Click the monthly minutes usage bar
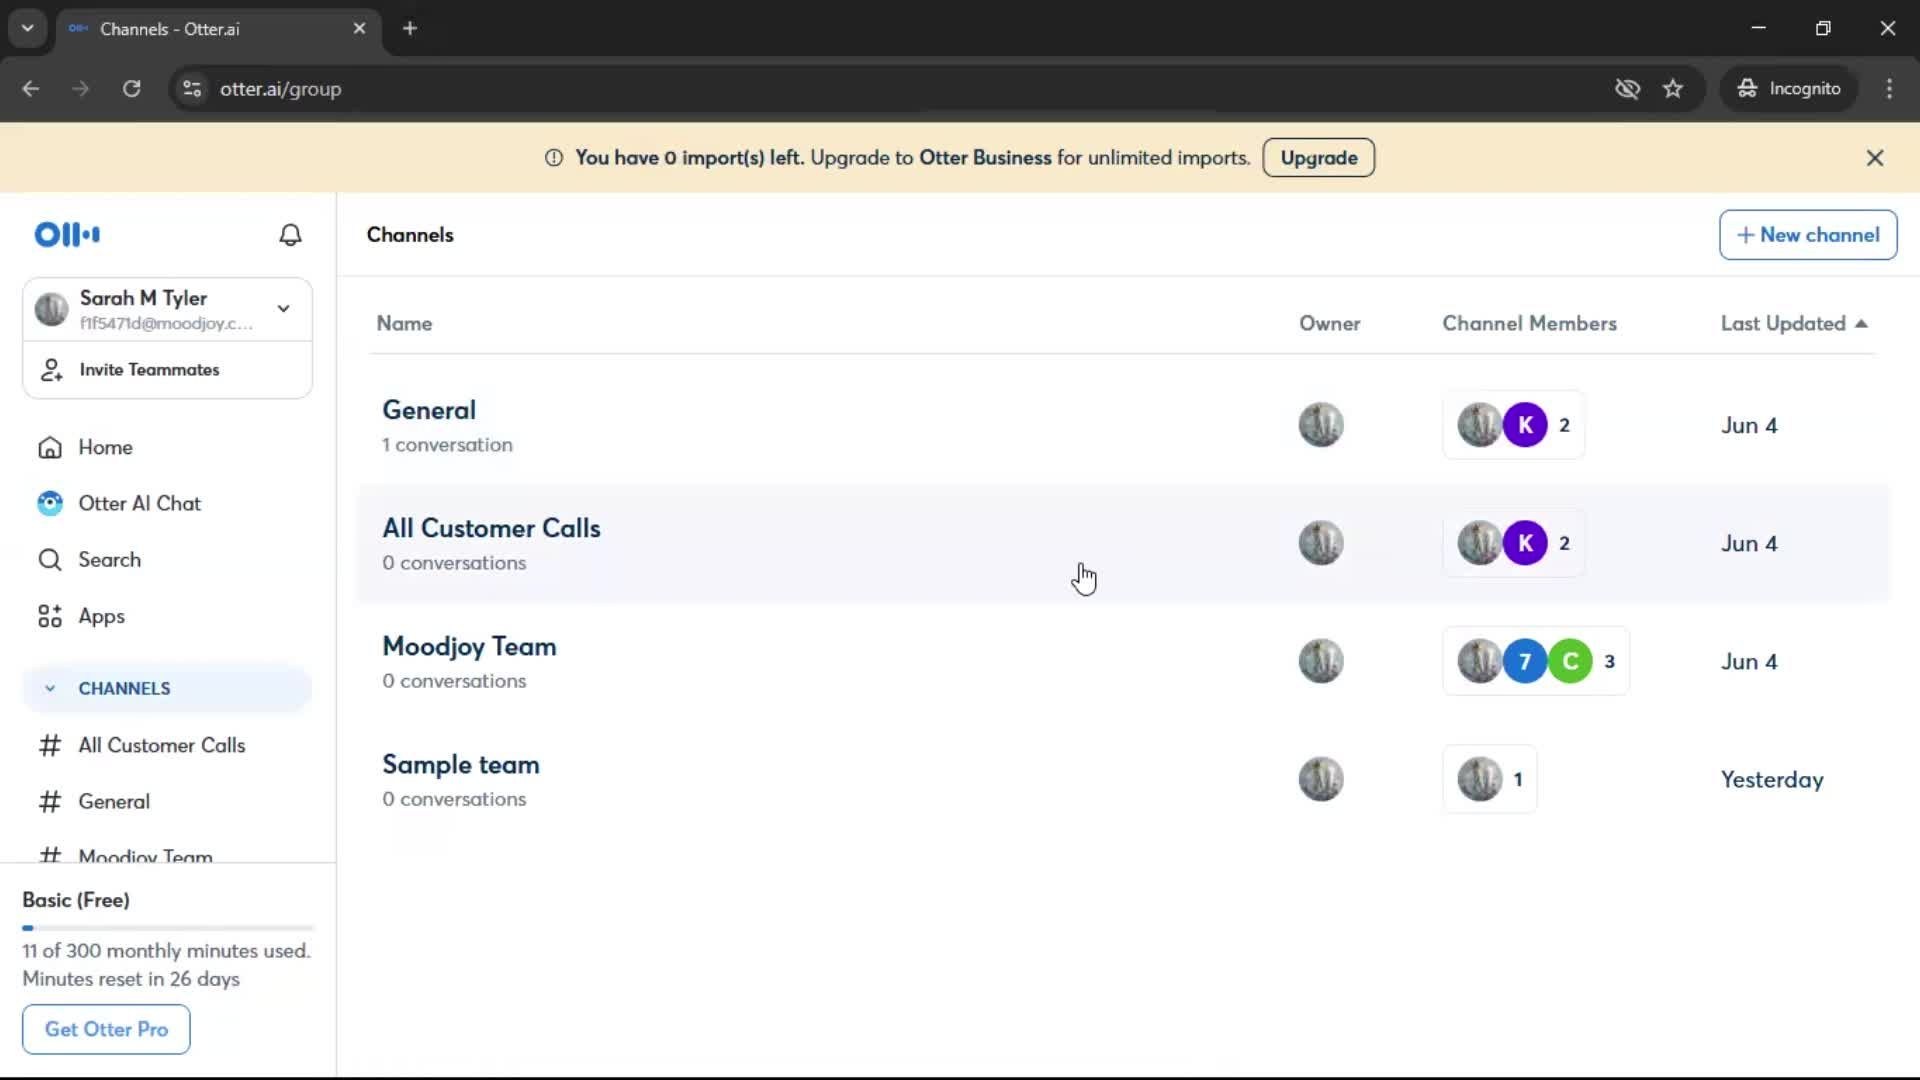 click(x=168, y=928)
